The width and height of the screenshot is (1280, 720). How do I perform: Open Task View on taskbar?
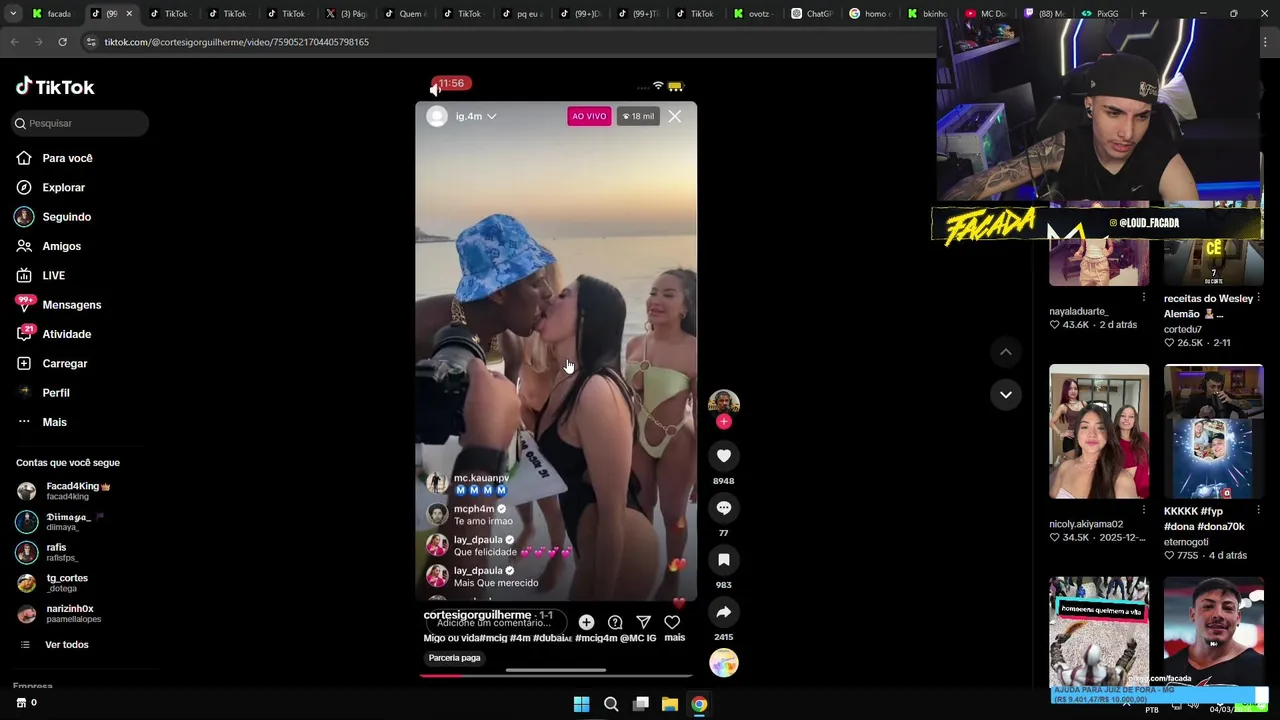pyautogui.click(x=641, y=704)
